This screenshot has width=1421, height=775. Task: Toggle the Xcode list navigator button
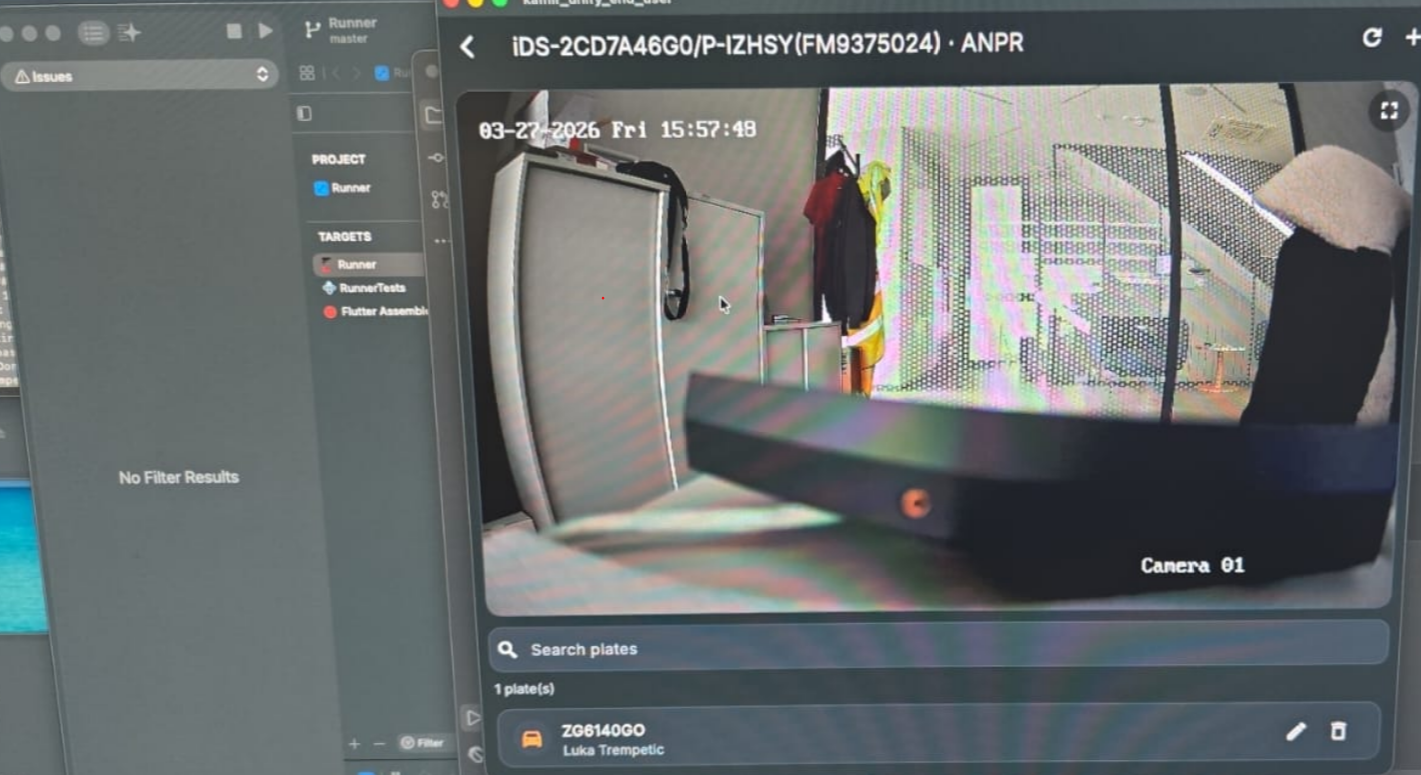click(93, 32)
